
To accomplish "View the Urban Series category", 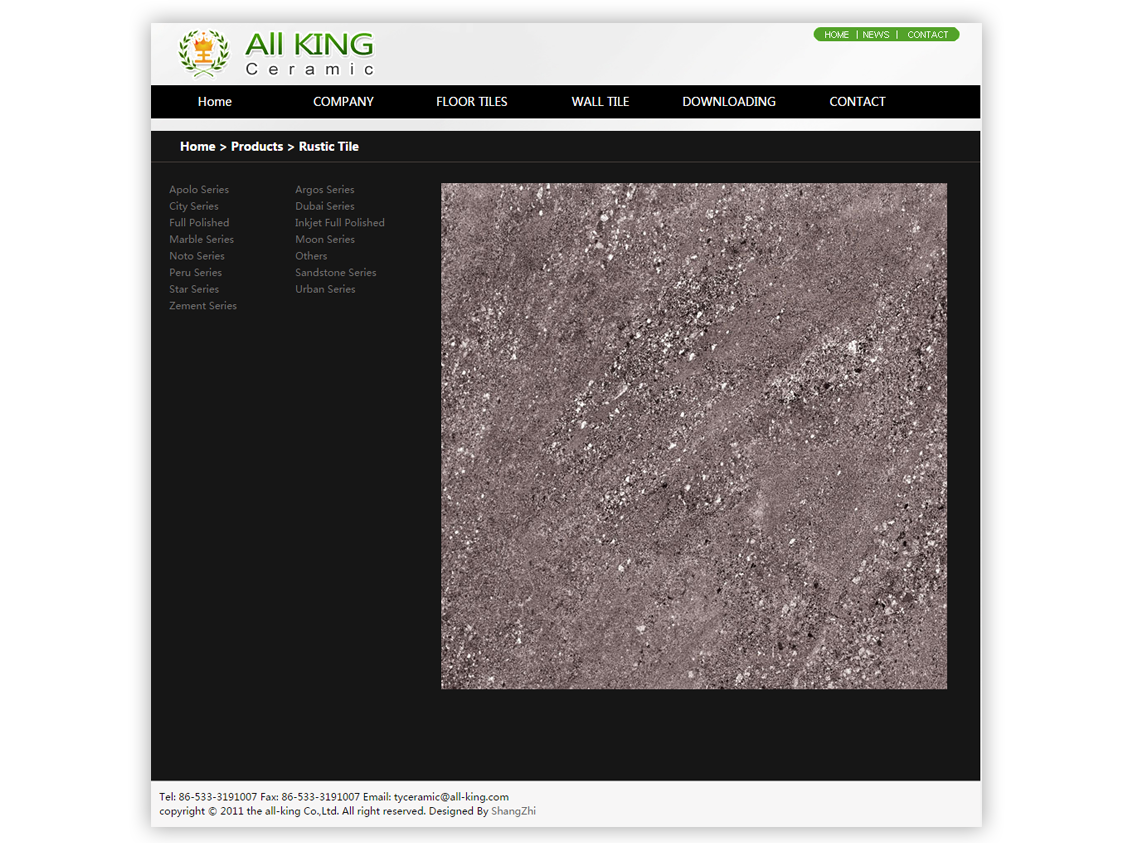I will pos(325,289).
